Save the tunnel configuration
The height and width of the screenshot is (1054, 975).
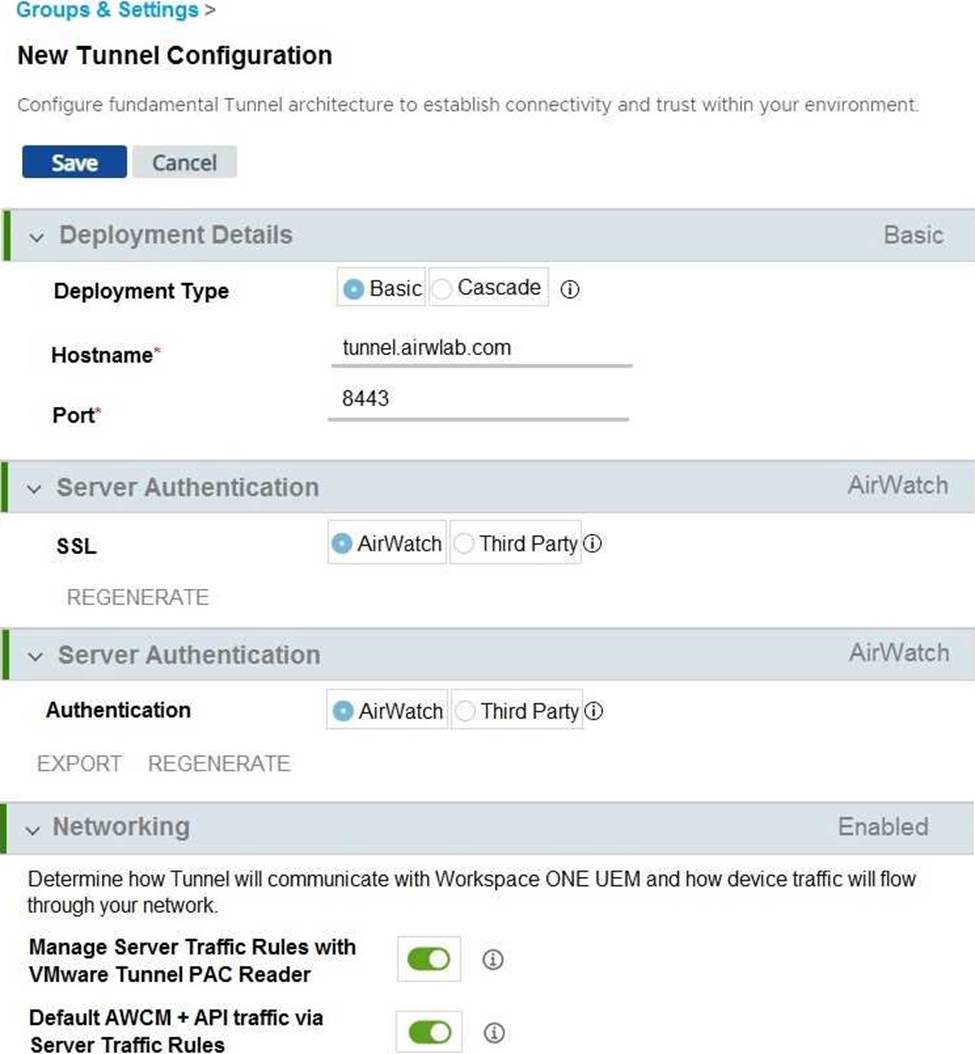pos(74,162)
